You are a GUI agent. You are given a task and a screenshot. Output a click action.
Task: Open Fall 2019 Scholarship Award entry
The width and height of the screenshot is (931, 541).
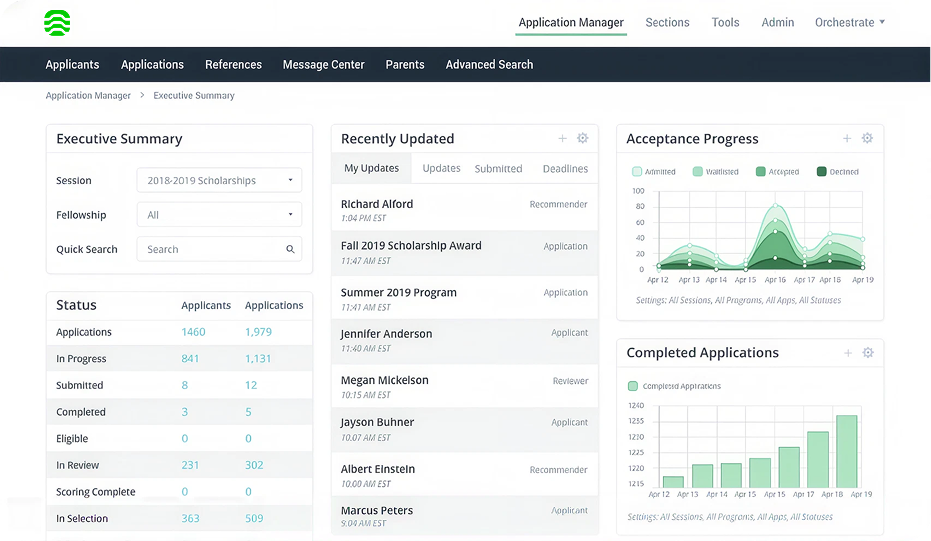pyautogui.click(x=464, y=253)
